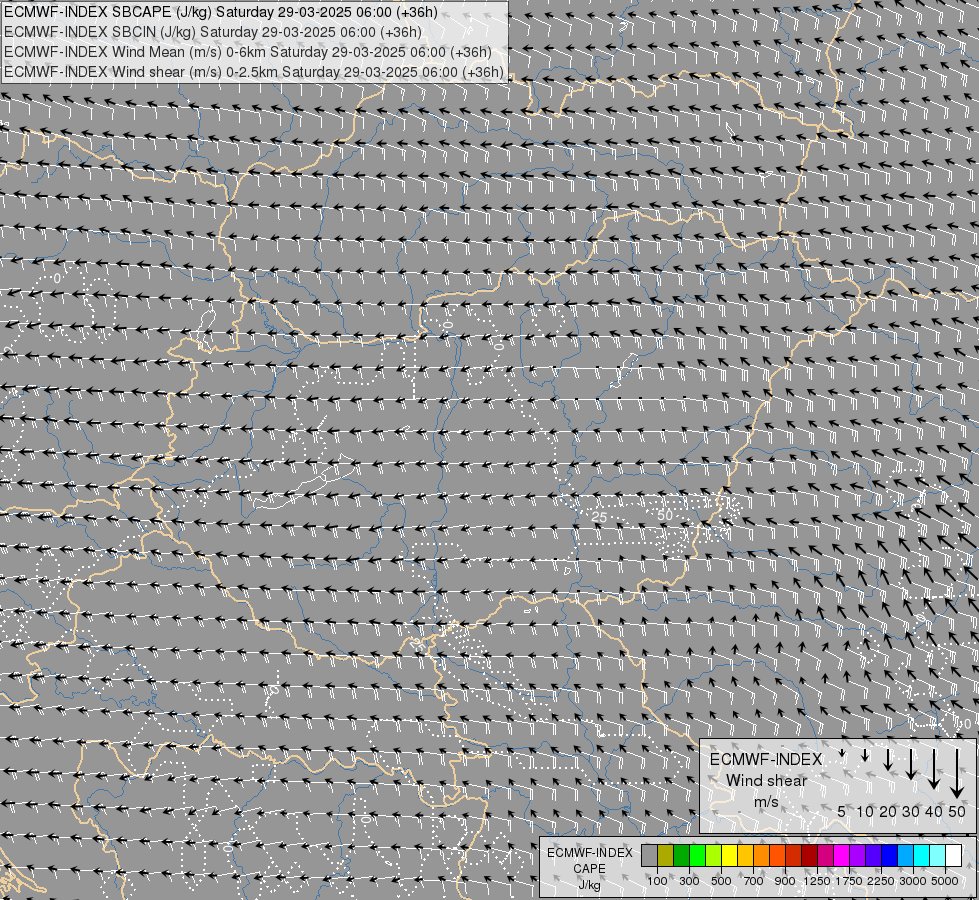Click the '1750' CAPE legend label
This screenshot has width=979, height=900.
[x=849, y=881]
